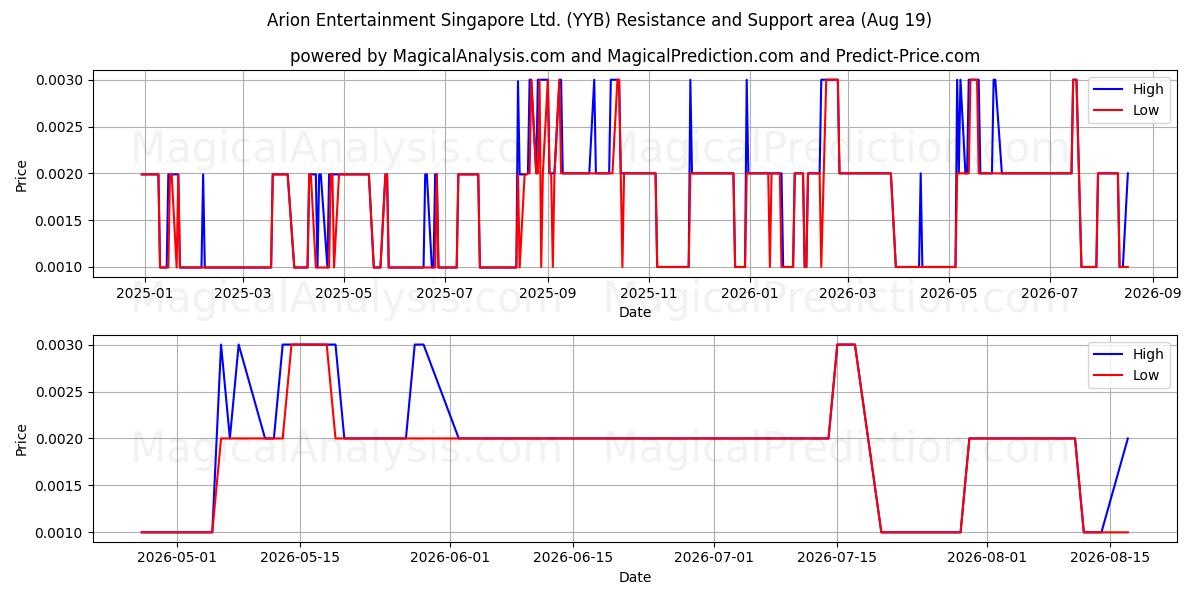Click the 2025-09 tick label
The height and width of the screenshot is (600, 1200).
(548, 293)
